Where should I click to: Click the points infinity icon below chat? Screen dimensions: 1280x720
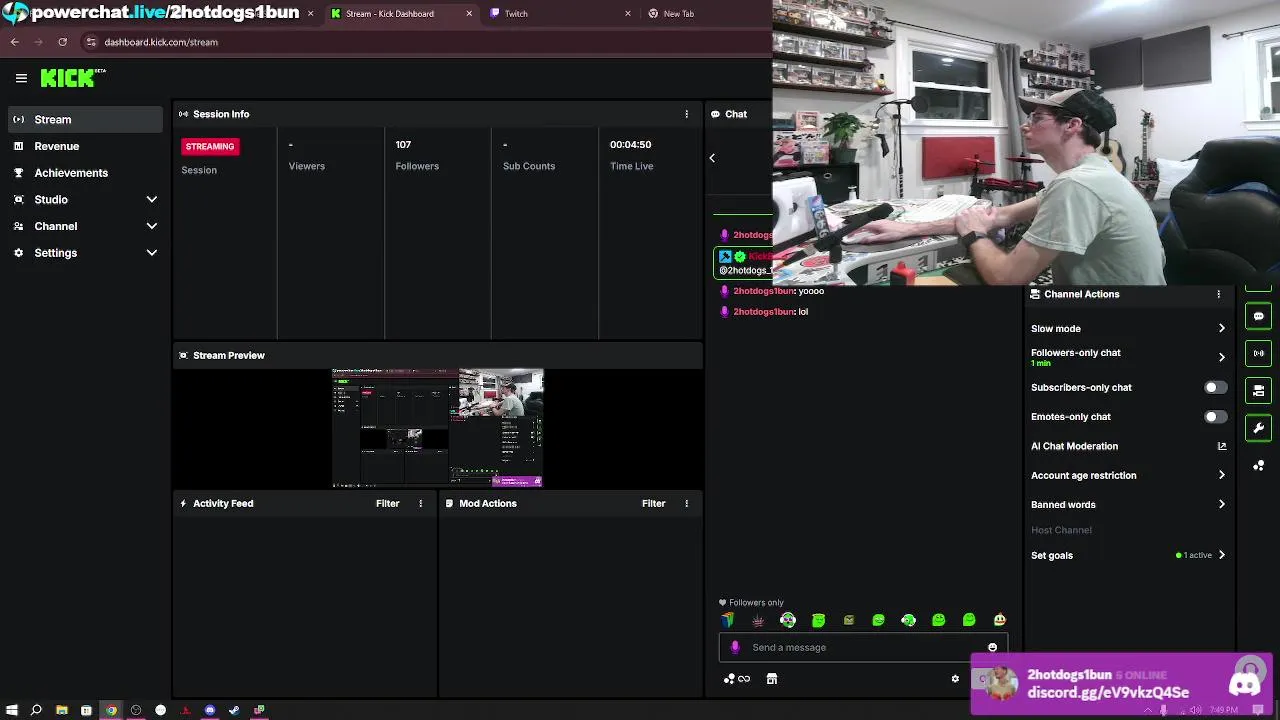pyautogui.click(x=737, y=679)
